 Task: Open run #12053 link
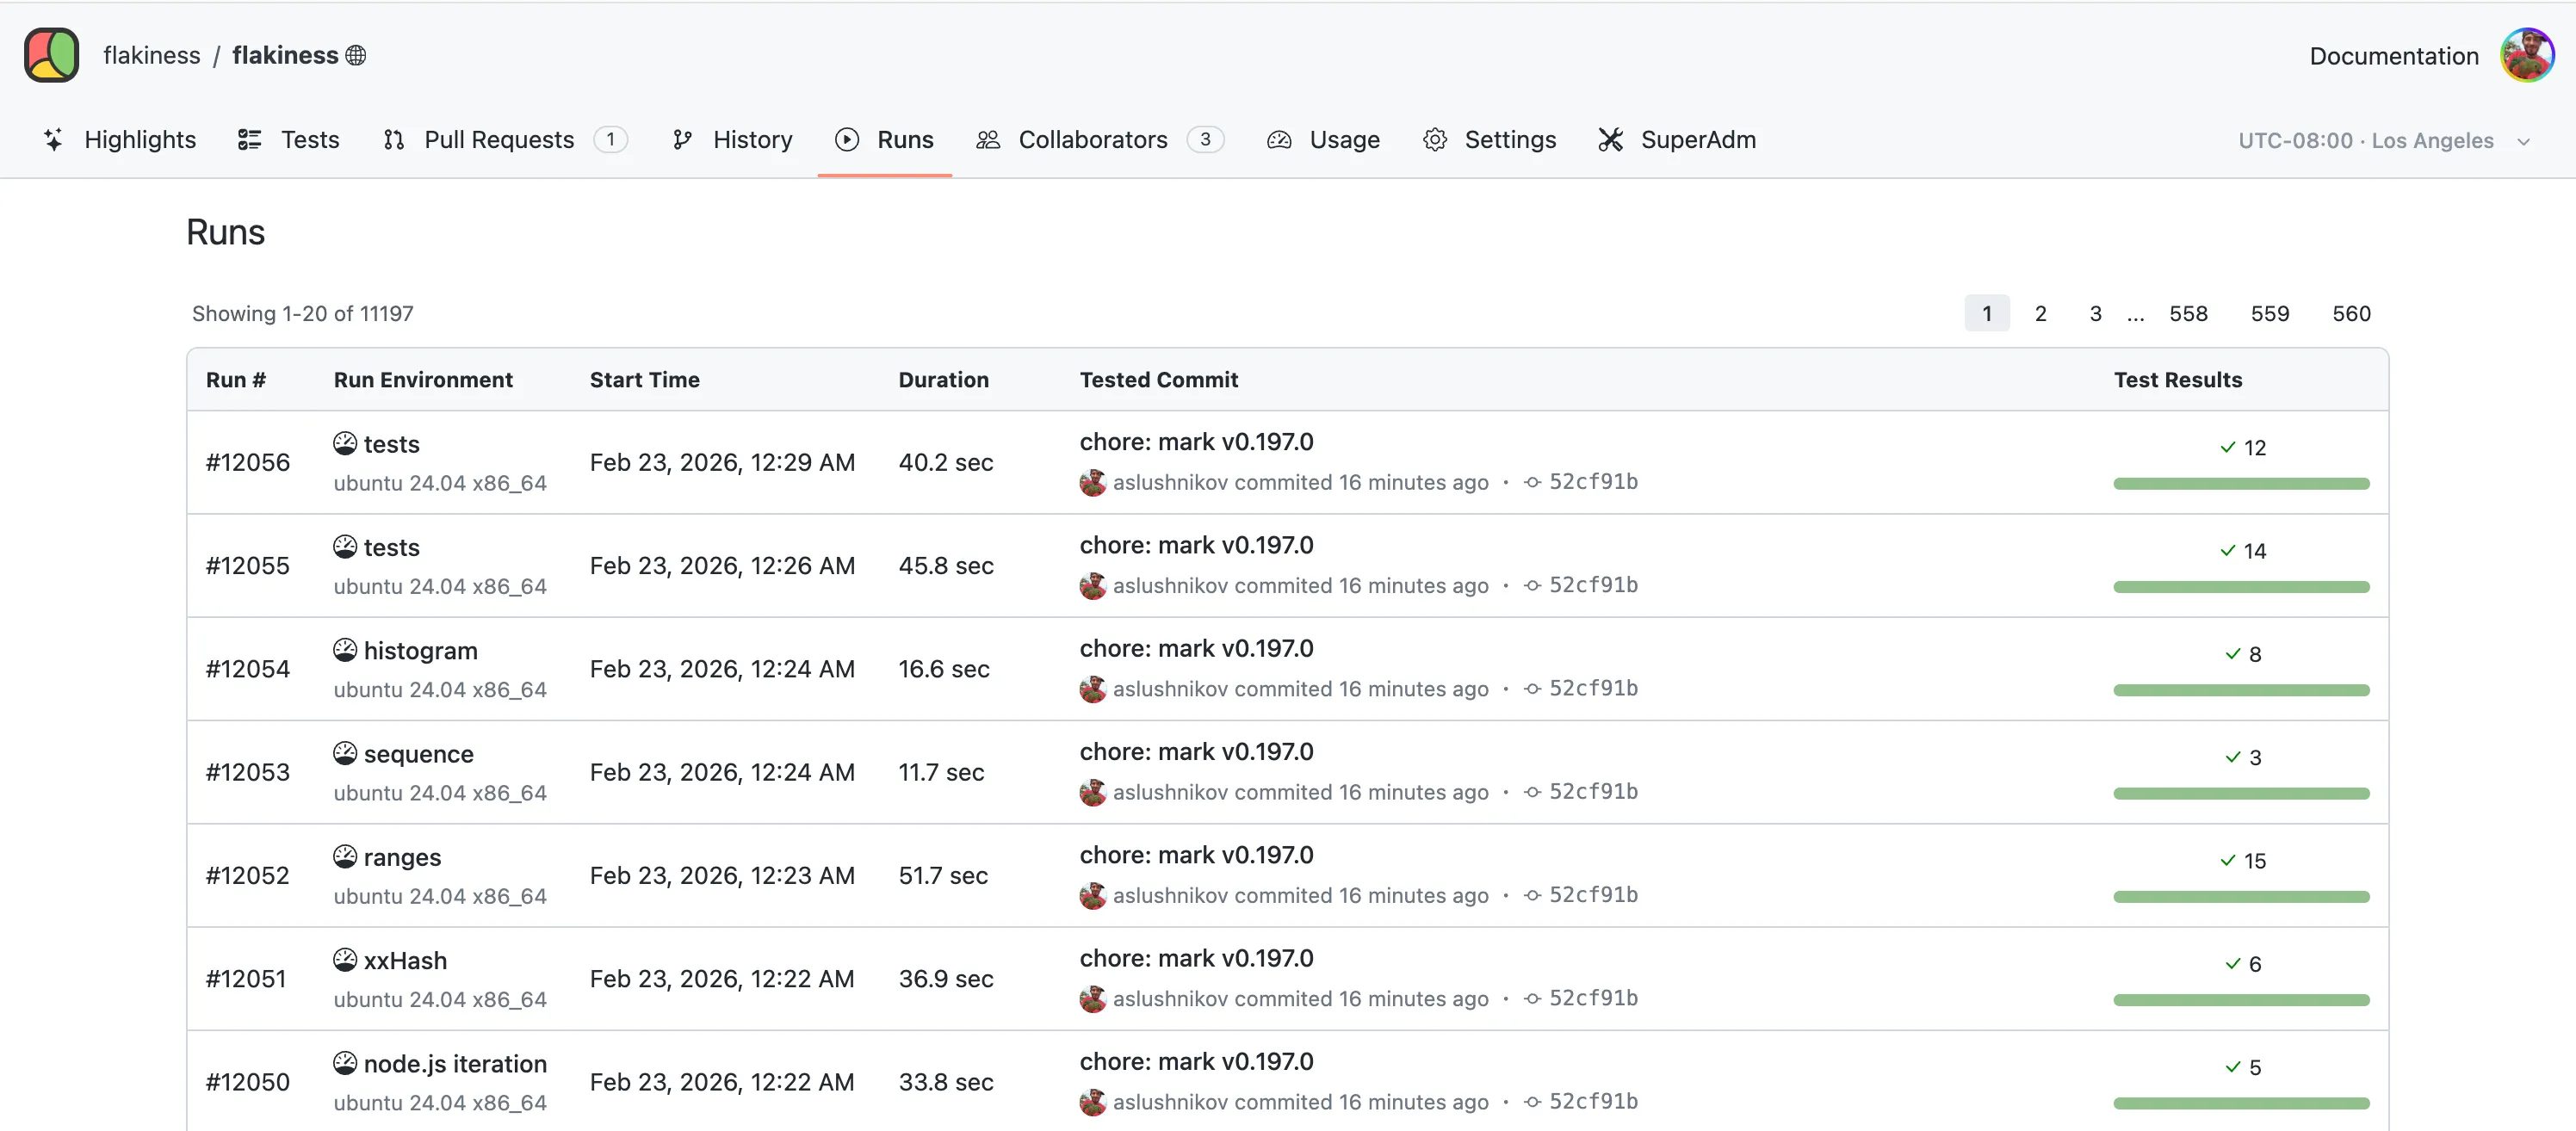click(247, 772)
